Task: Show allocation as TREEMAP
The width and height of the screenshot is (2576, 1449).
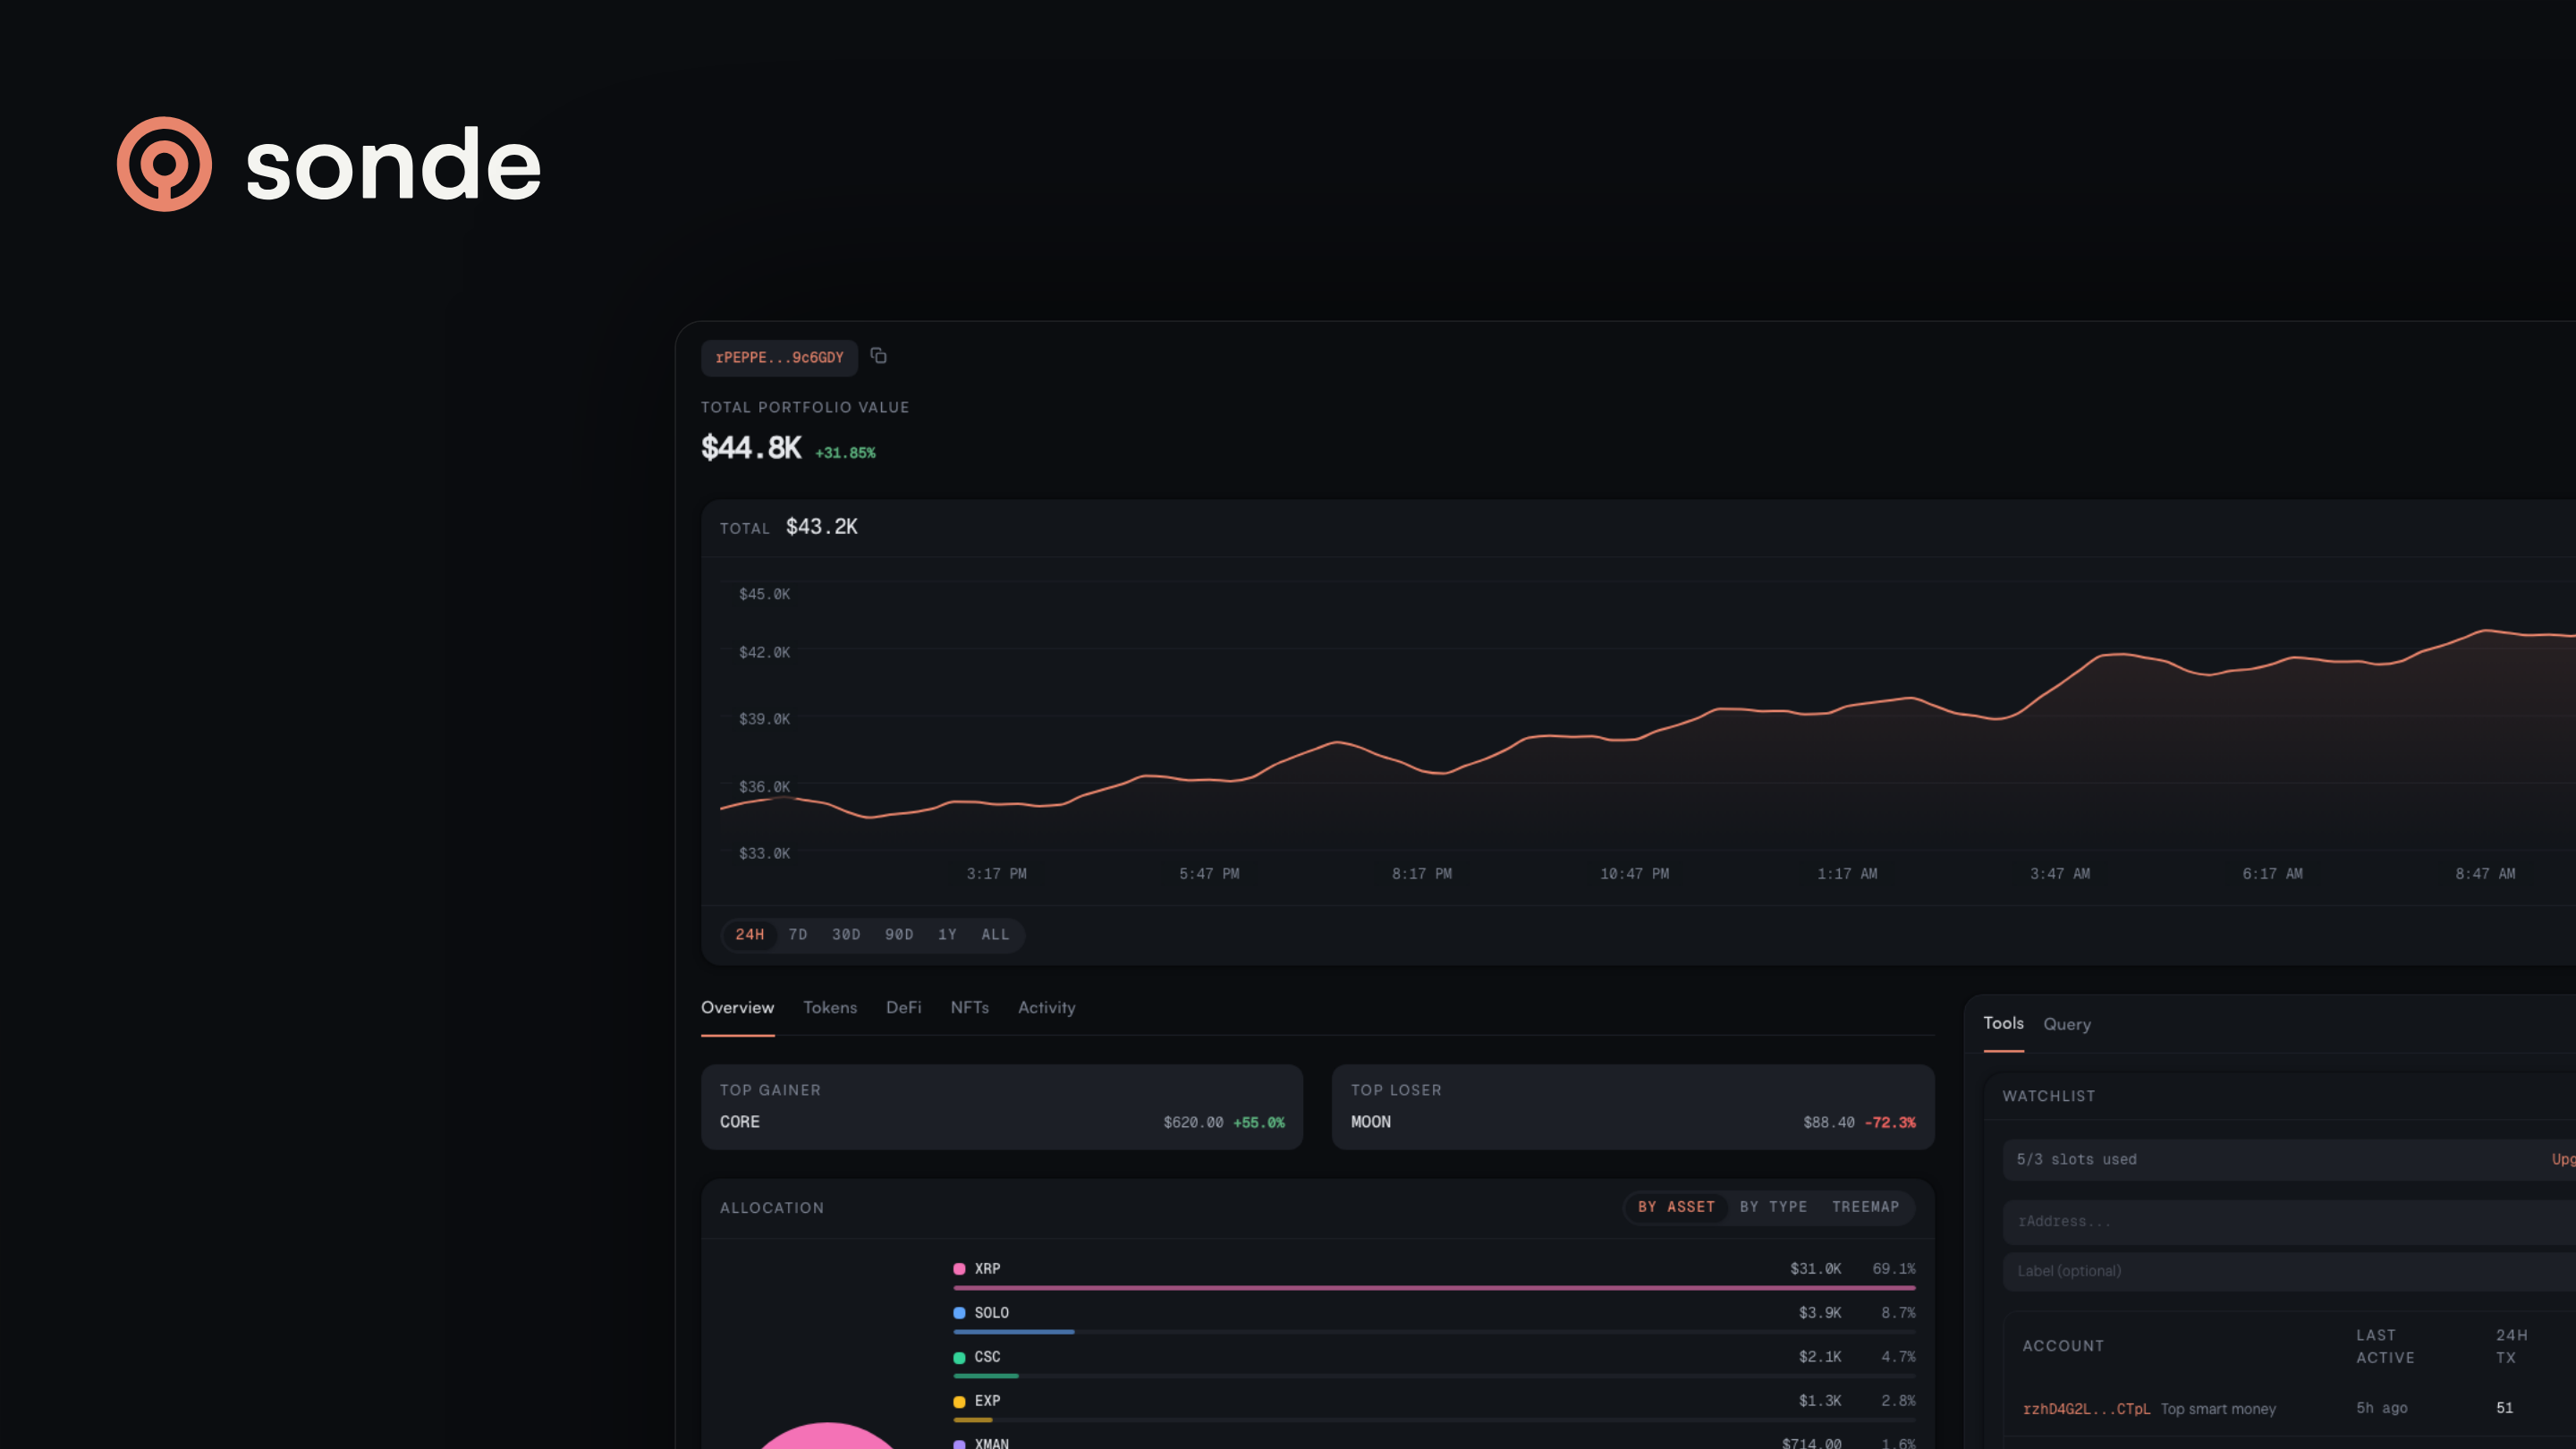Action: 1865,1207
